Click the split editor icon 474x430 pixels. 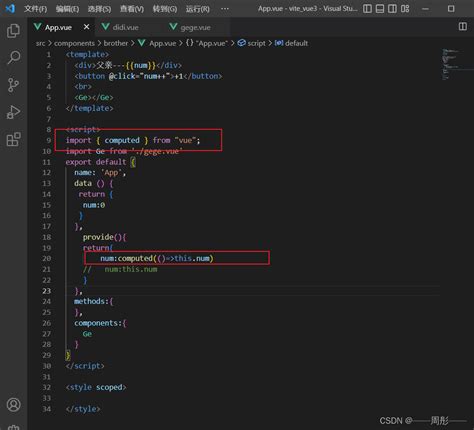click(x=463, y=26)
